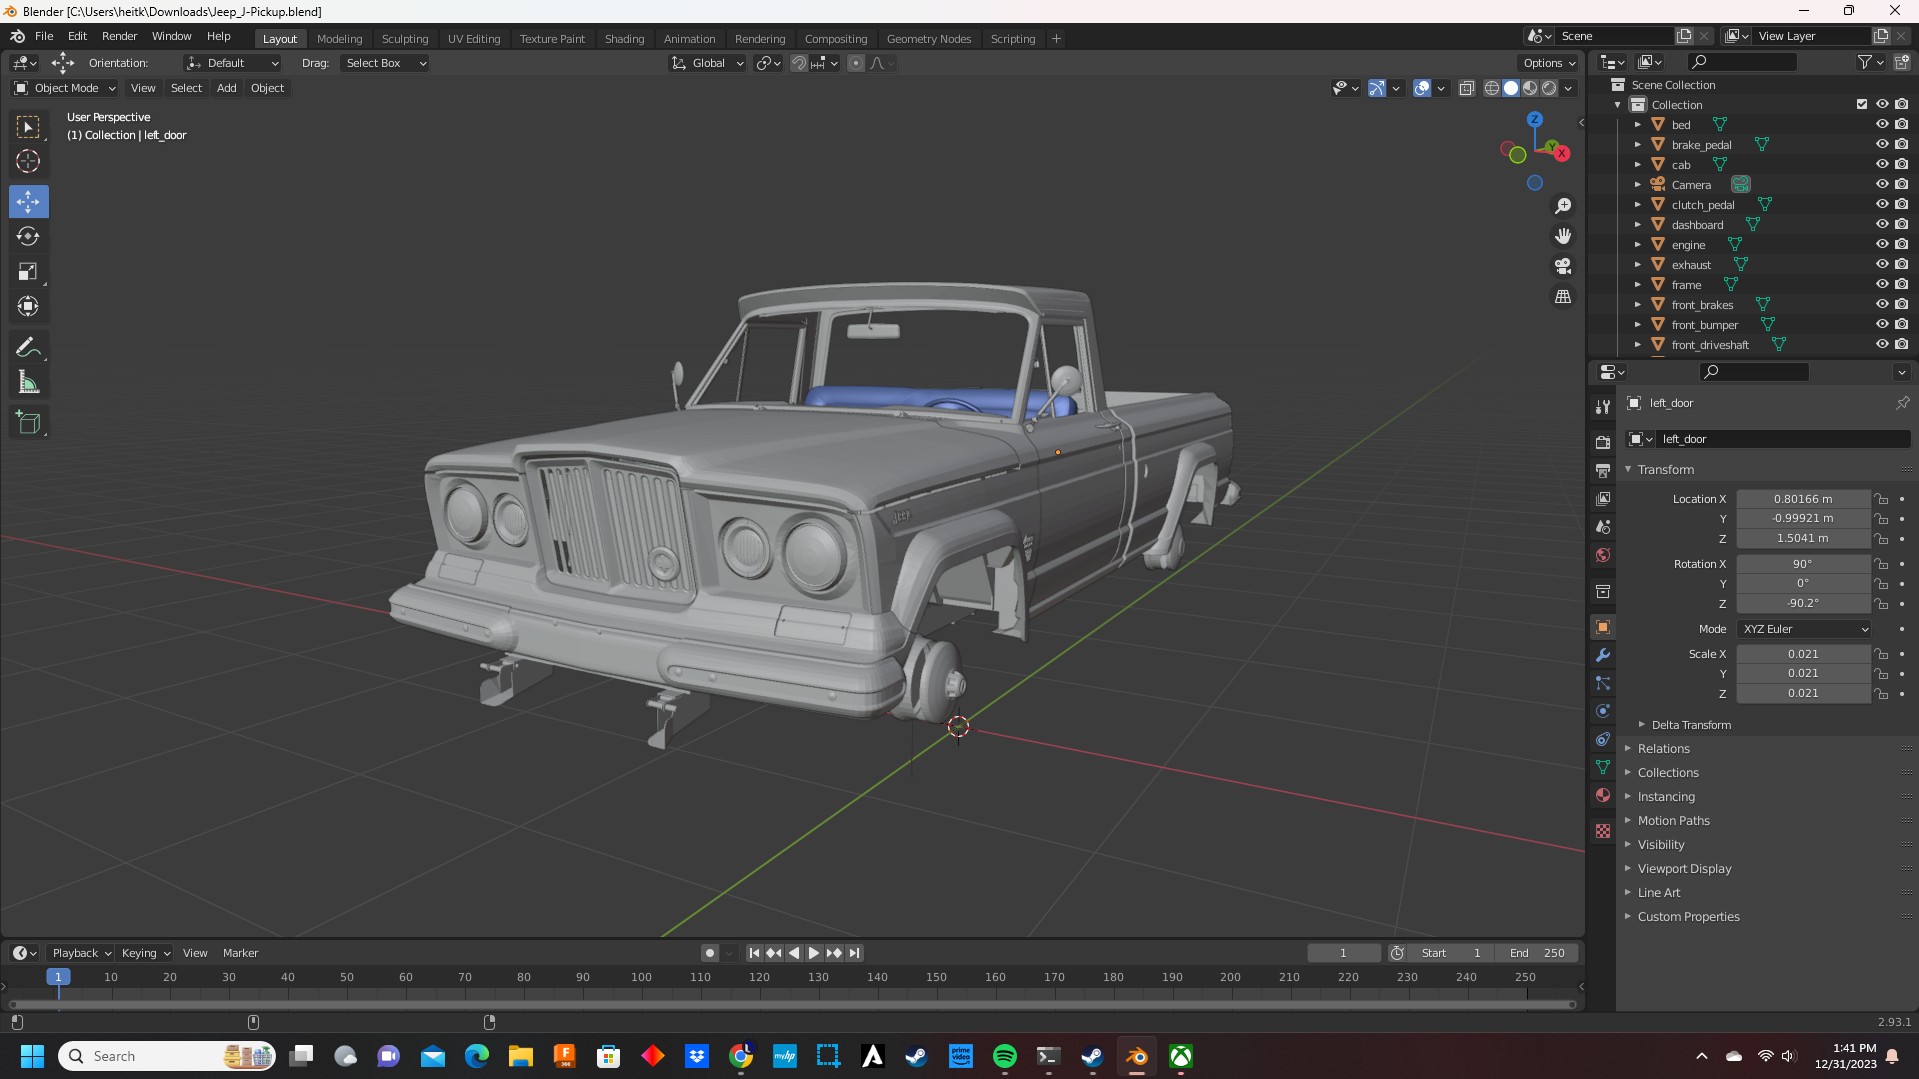
Task: Click the Location X value field
Action: pos(1802,499)
